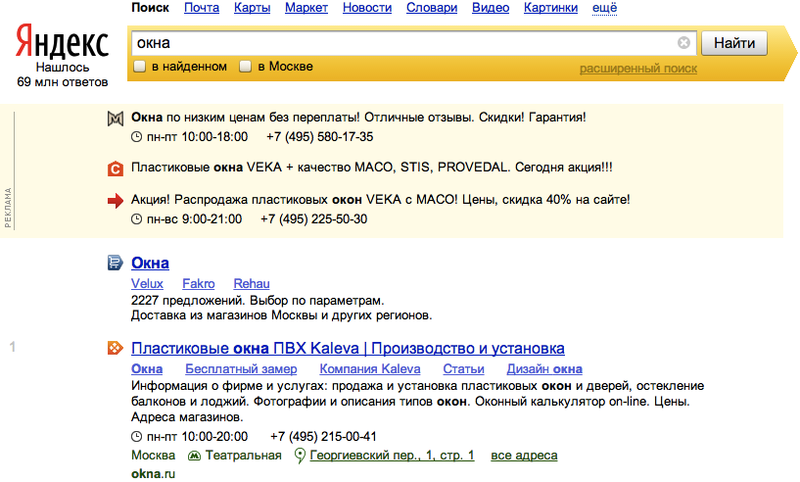The width and height of the screenshot is (800, 482).
Task: Click the '69 млн ответов' result count text
Action: click(62, 82)
